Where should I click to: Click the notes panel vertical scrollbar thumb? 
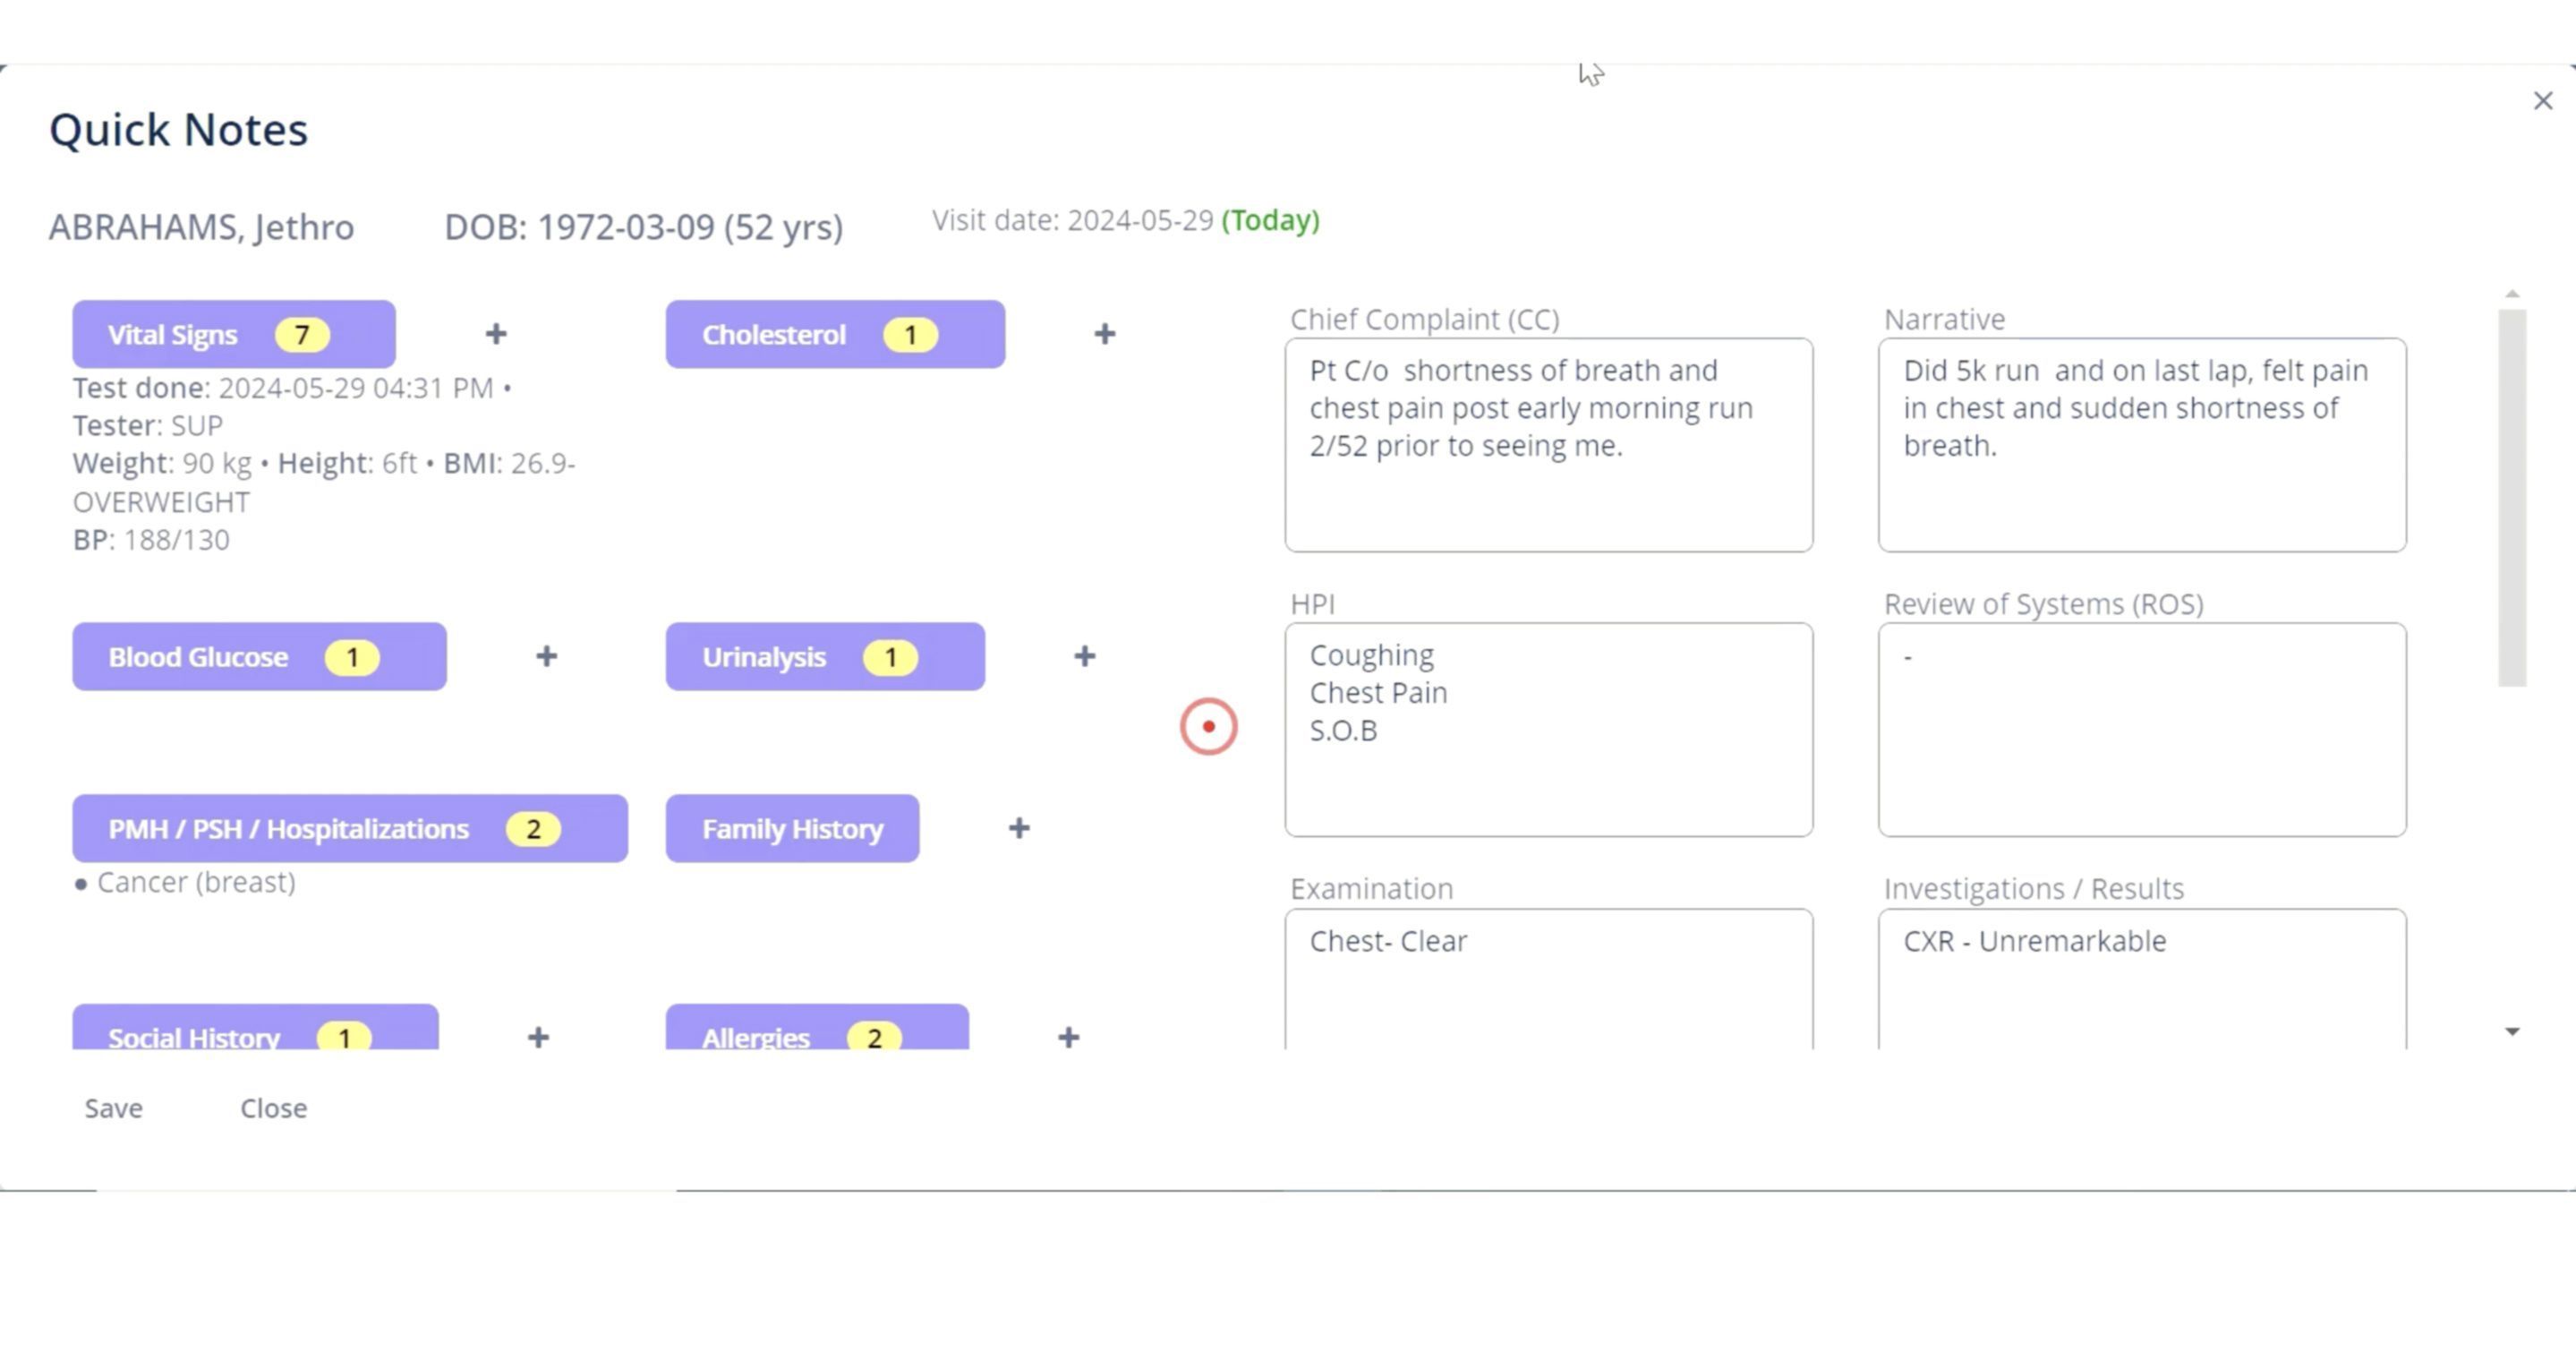click(x=2511, y=498)
